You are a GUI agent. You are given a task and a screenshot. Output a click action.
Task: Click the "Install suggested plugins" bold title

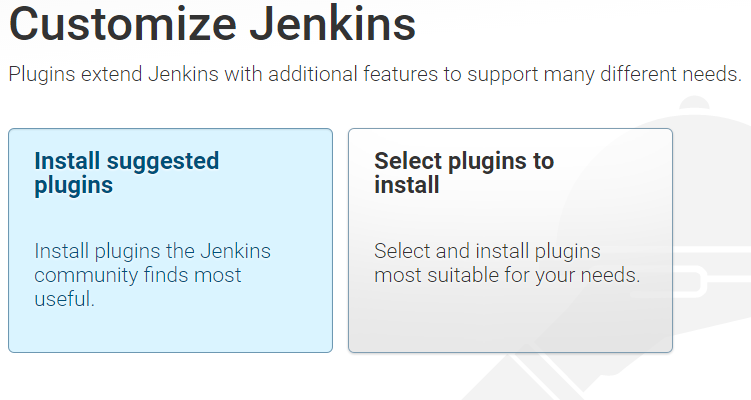tap(126, 173)
